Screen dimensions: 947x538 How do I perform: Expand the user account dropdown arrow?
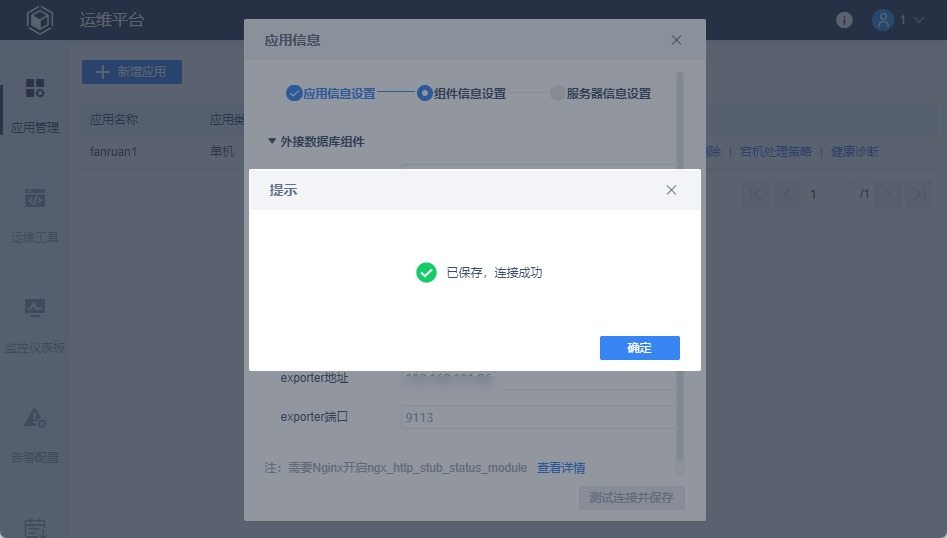tap(919, 20)
